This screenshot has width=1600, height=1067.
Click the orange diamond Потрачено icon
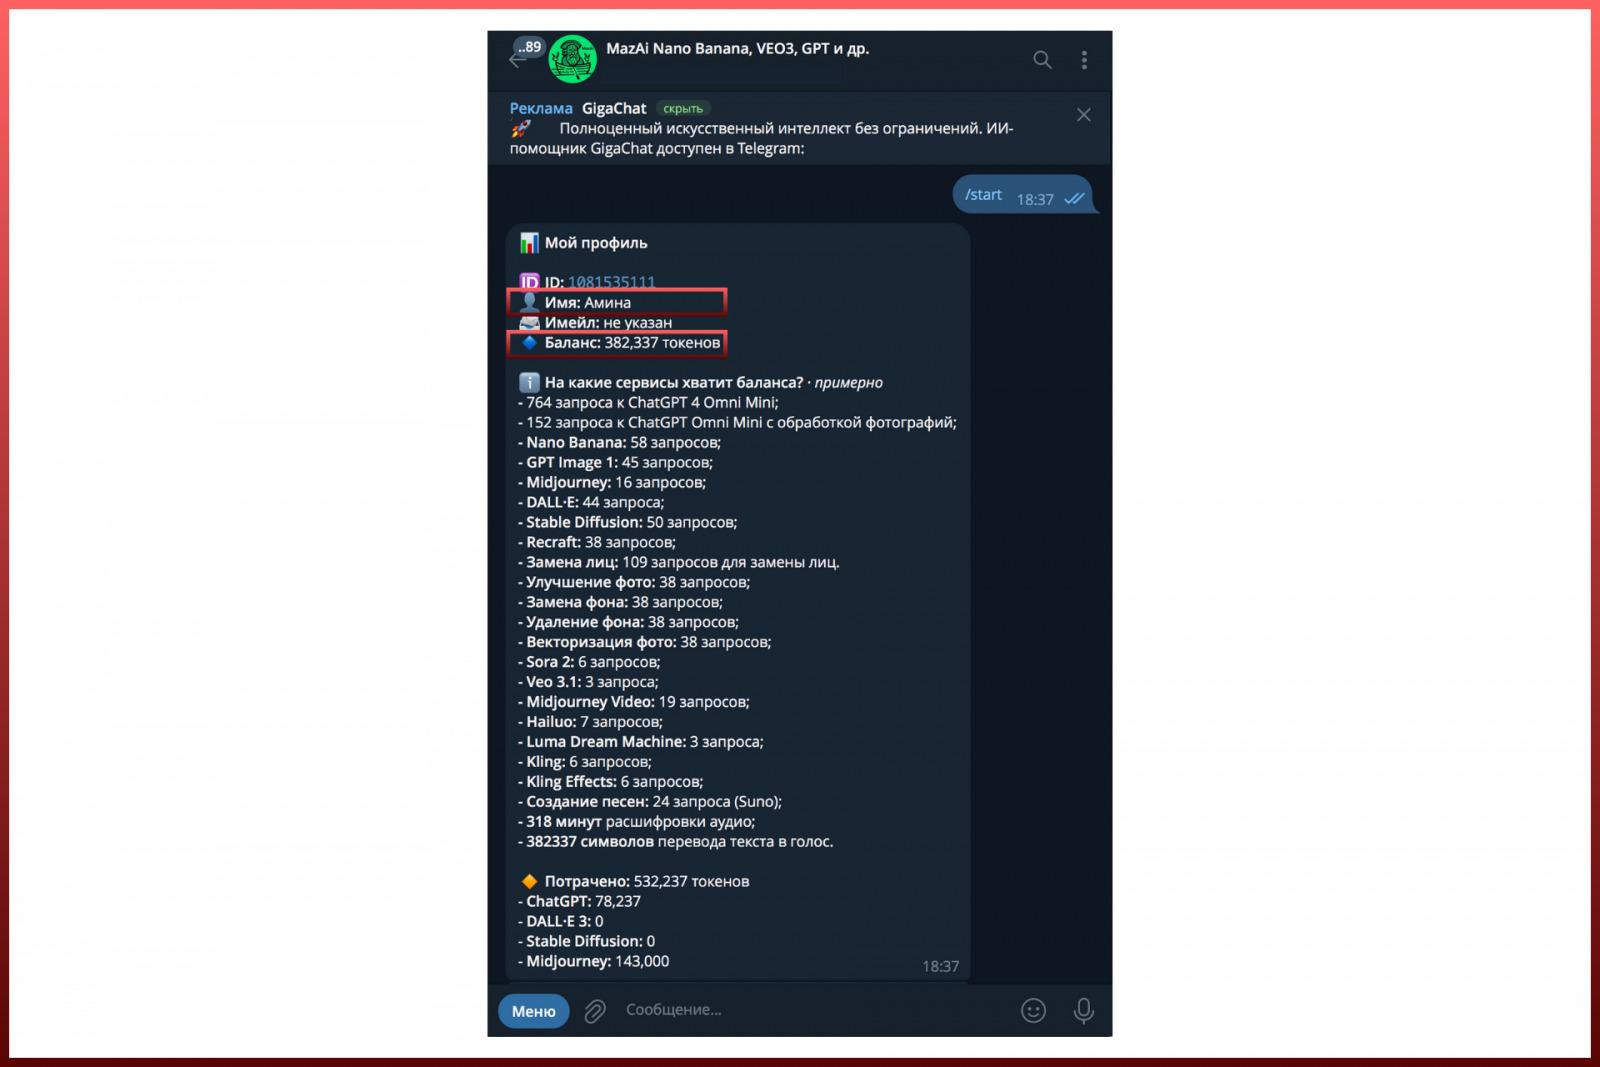coord(530,881)
